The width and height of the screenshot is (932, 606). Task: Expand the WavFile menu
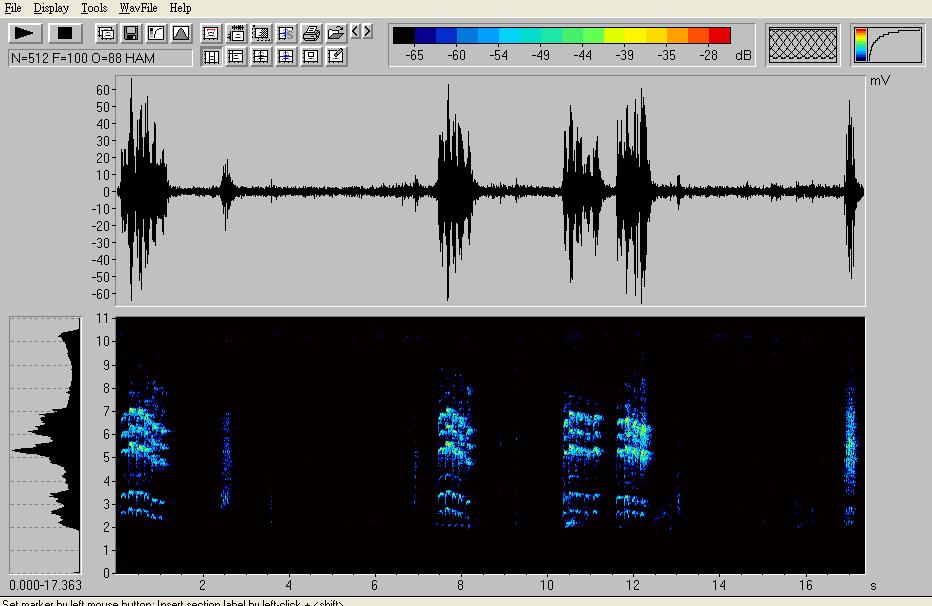tap(138, 8)
